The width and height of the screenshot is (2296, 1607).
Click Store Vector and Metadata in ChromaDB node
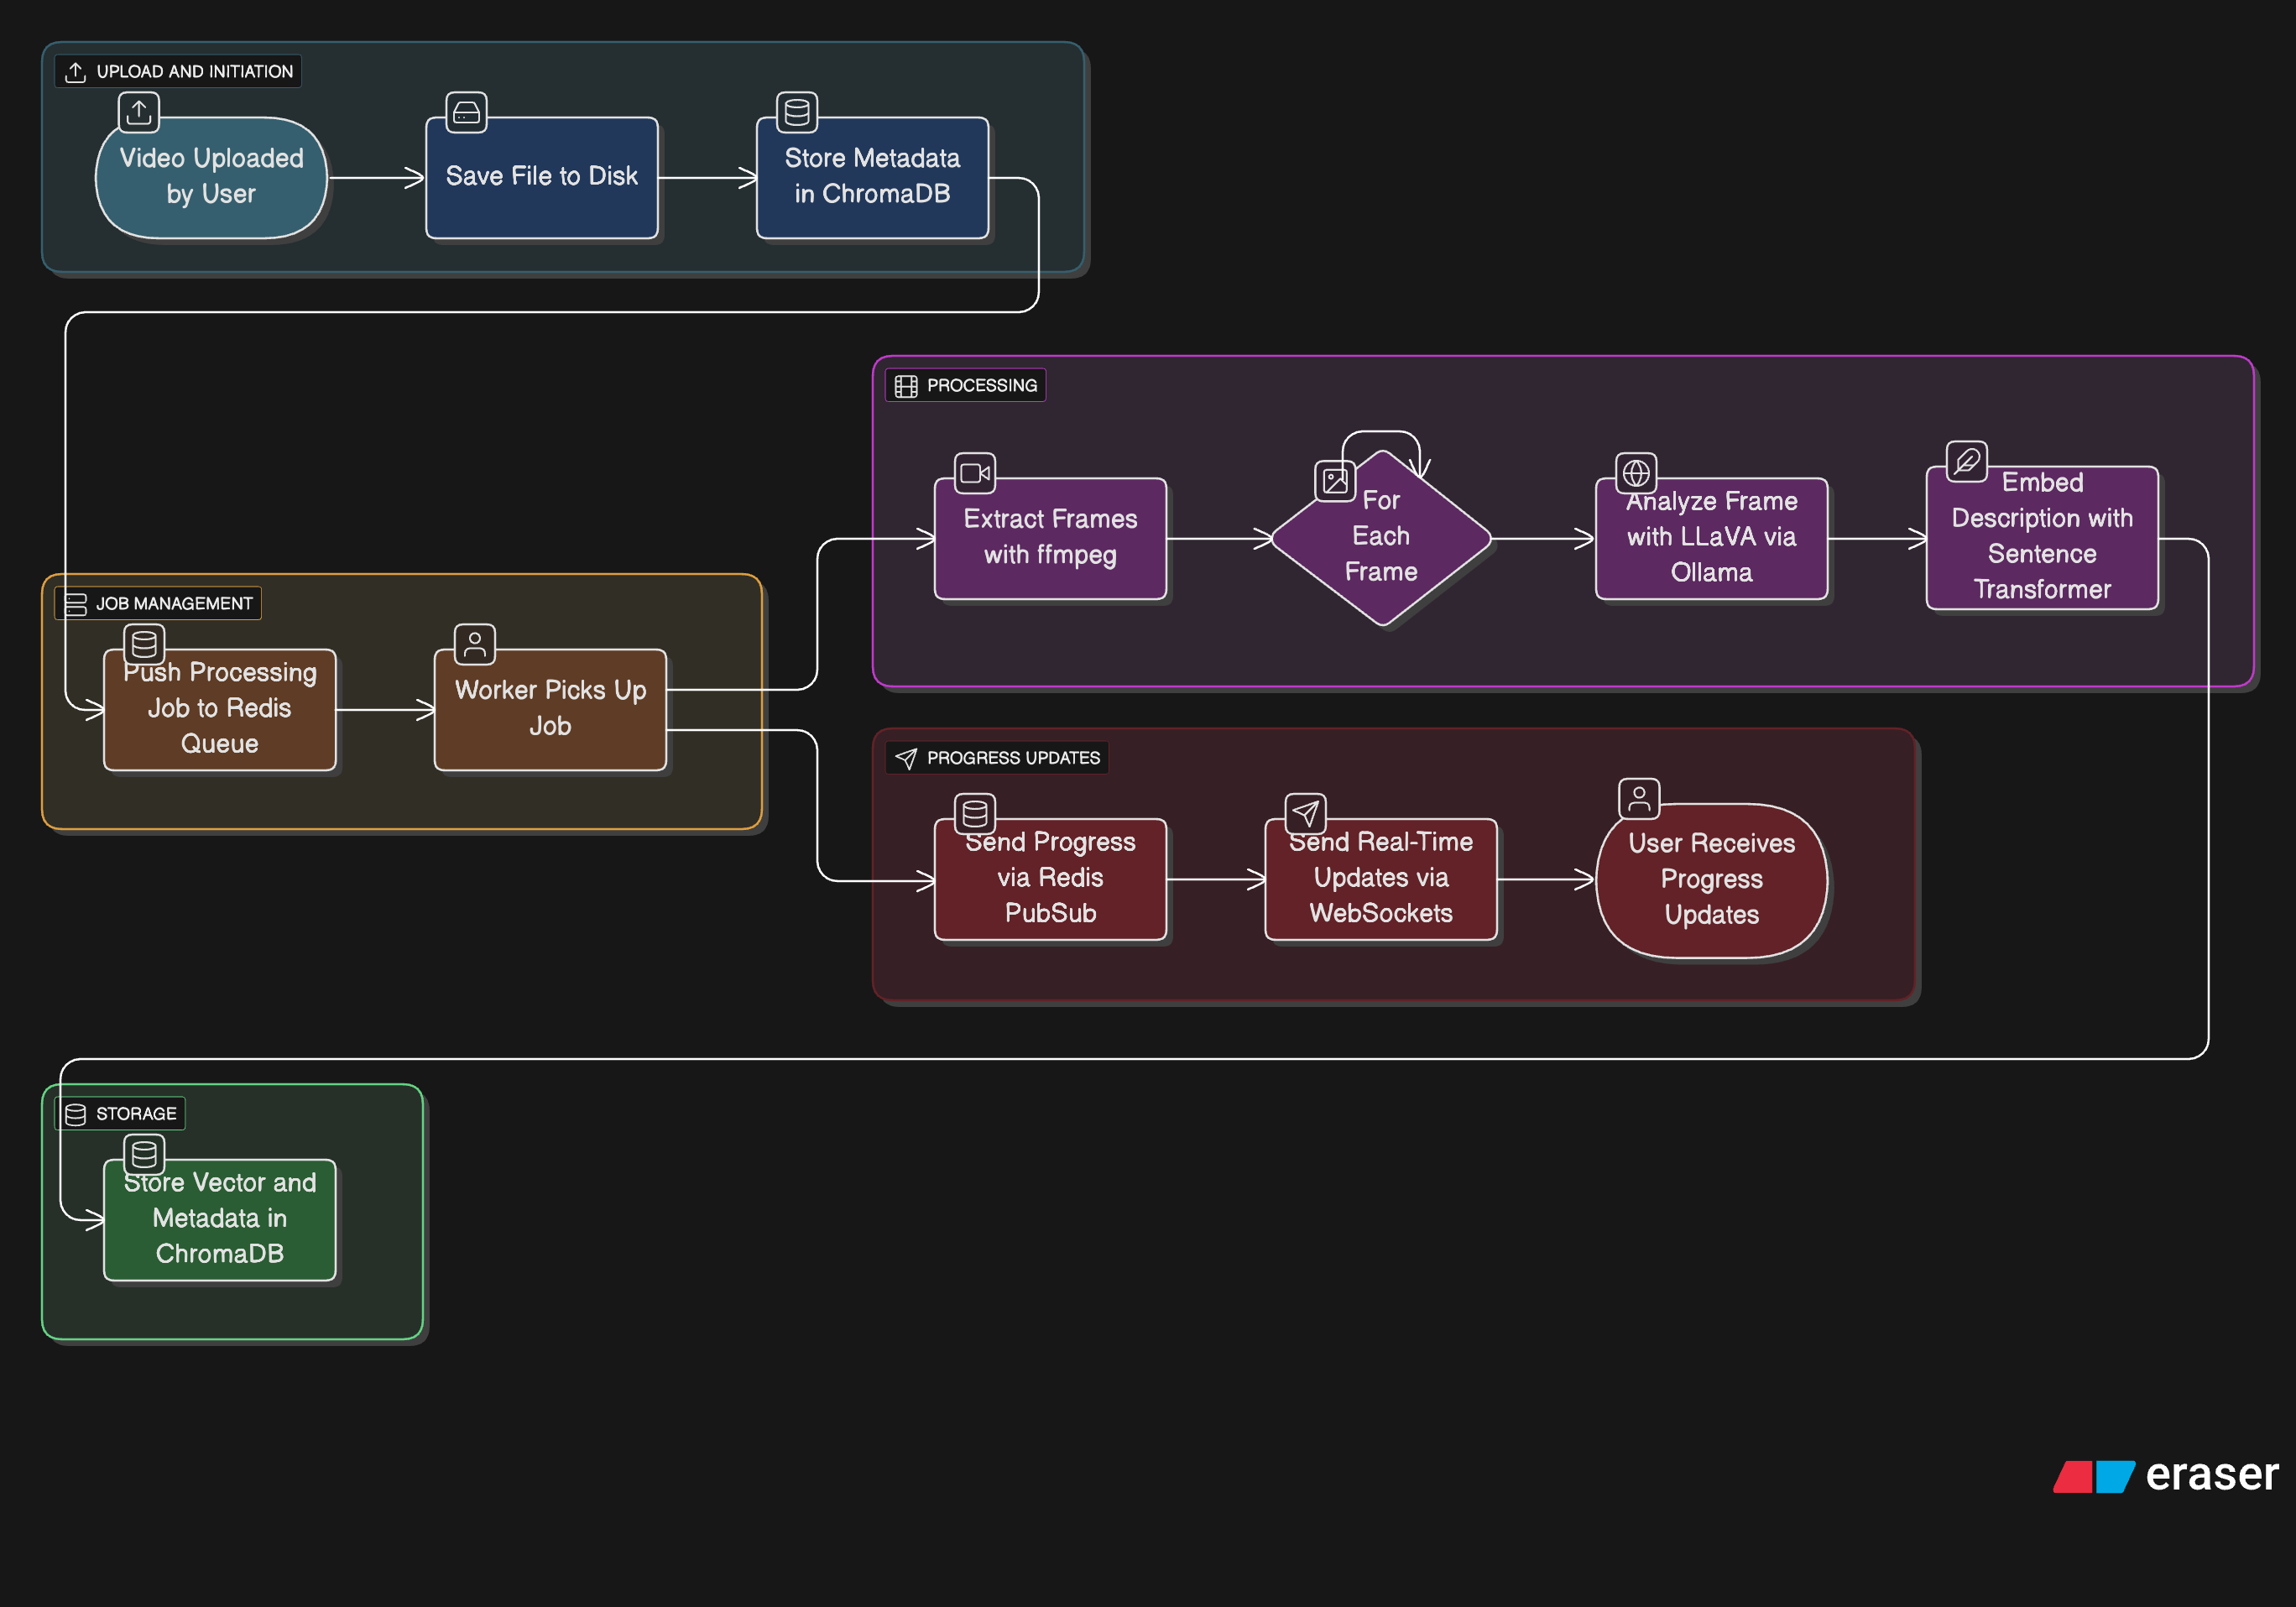point(220,1219)
